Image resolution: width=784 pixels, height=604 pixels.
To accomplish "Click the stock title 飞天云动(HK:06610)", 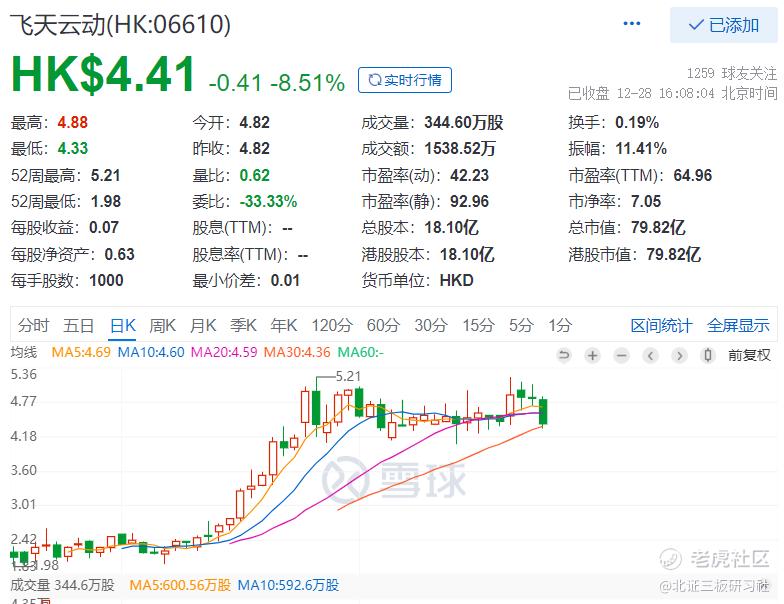I will [x=120, y=24].
